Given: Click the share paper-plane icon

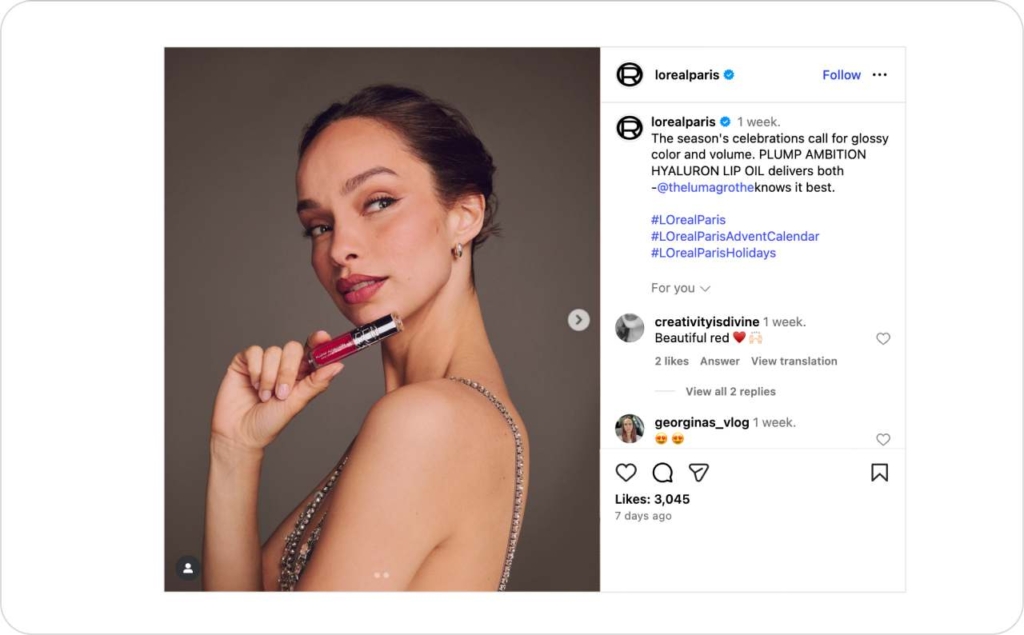Looking at the screenshot, I should 699,472.
